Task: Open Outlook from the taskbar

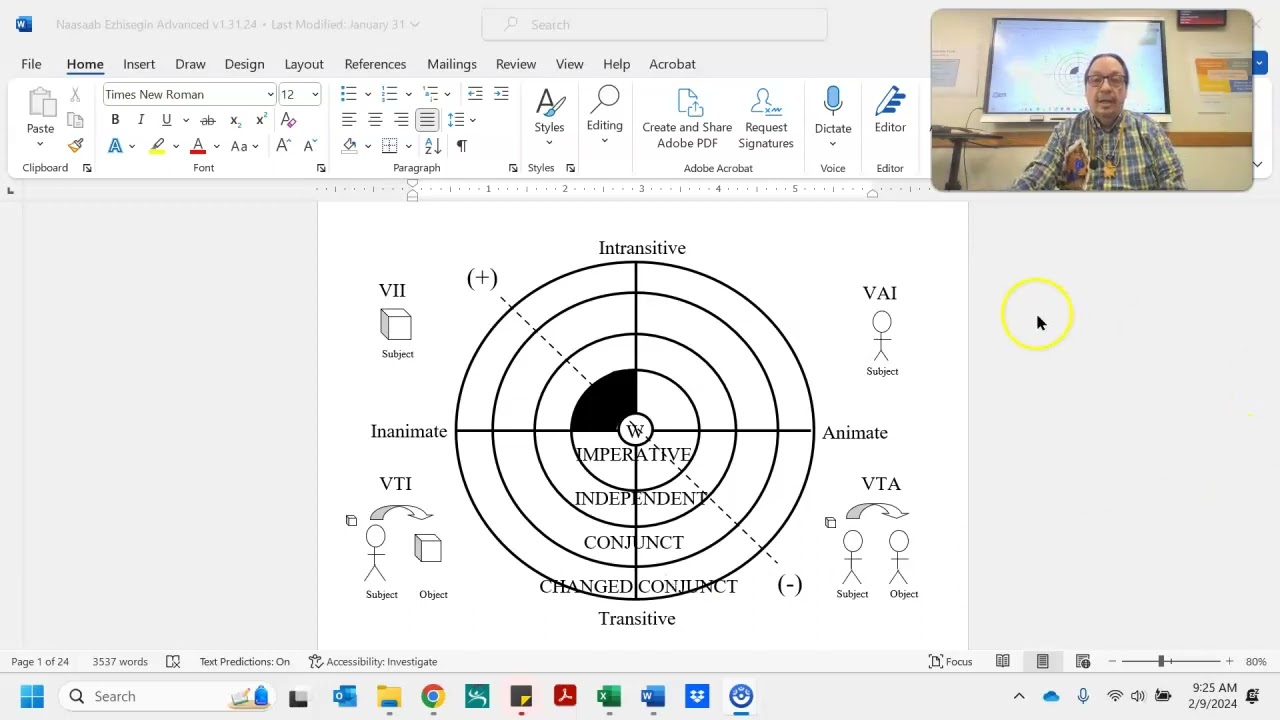Action: (345, 696)
